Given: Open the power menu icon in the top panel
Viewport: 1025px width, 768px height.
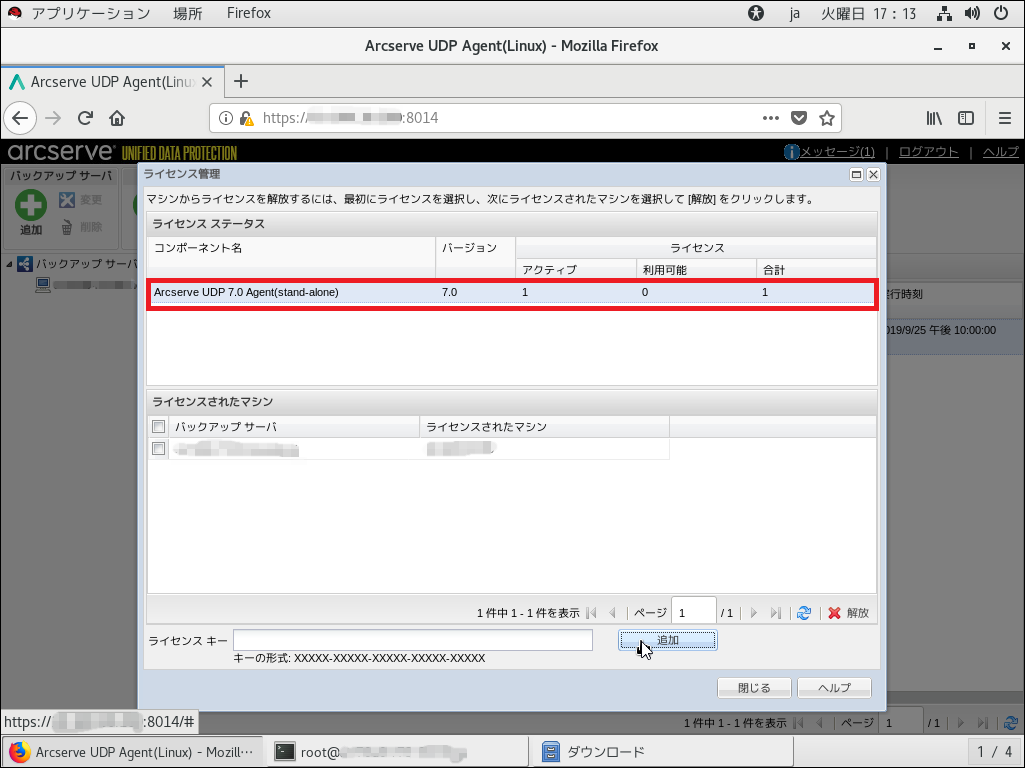Looking at the screenshot, I should 1001,13.
